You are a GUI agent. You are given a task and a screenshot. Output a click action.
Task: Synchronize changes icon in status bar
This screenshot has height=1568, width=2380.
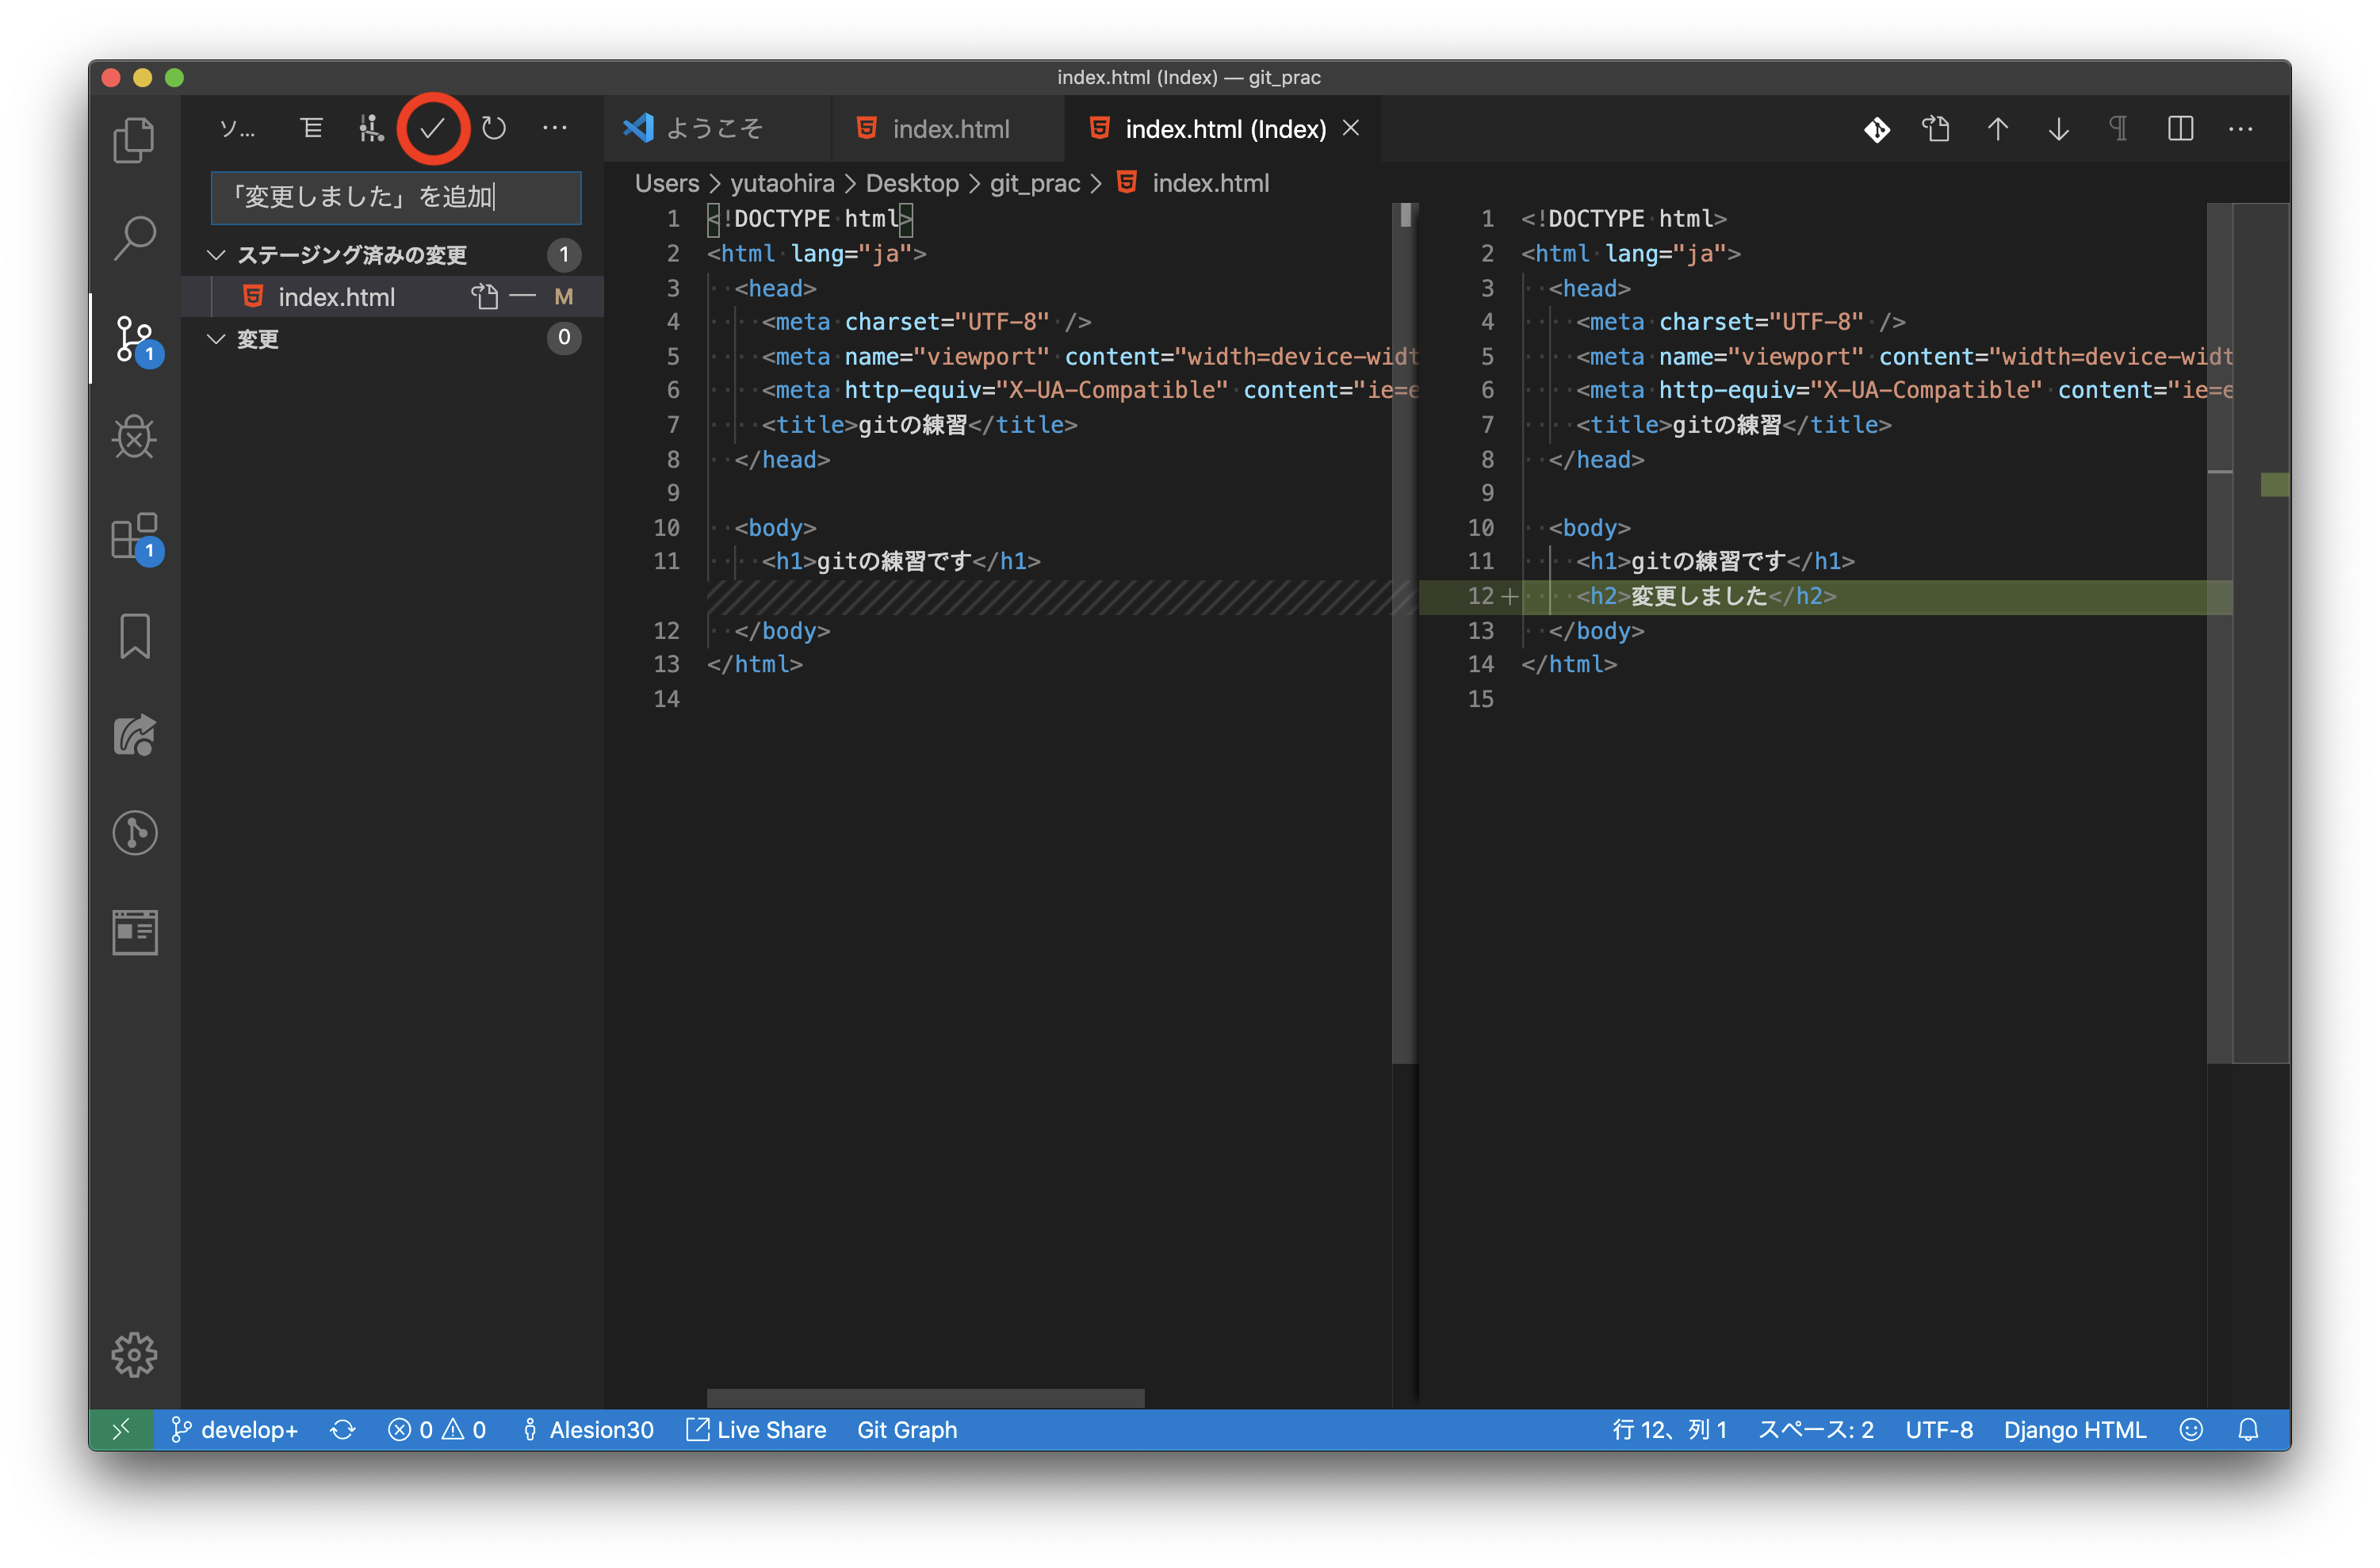click(x=343, y=1430)
